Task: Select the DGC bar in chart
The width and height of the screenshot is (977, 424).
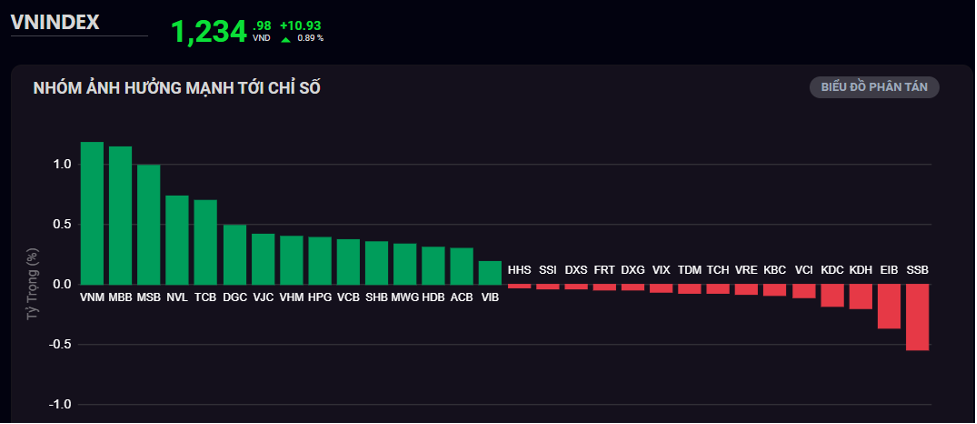Action: pos(234,255)
